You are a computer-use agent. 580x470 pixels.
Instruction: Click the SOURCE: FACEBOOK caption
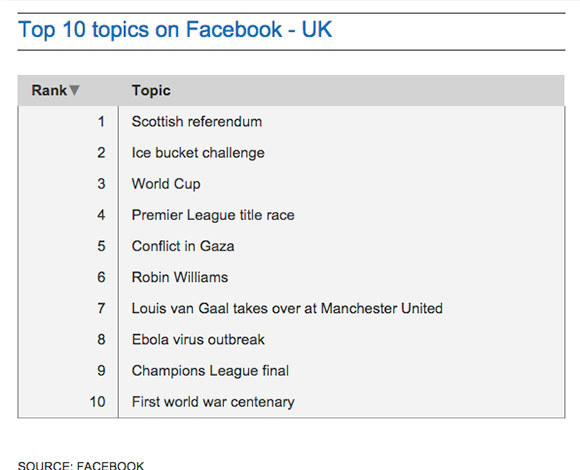click(x=81, y=465)
